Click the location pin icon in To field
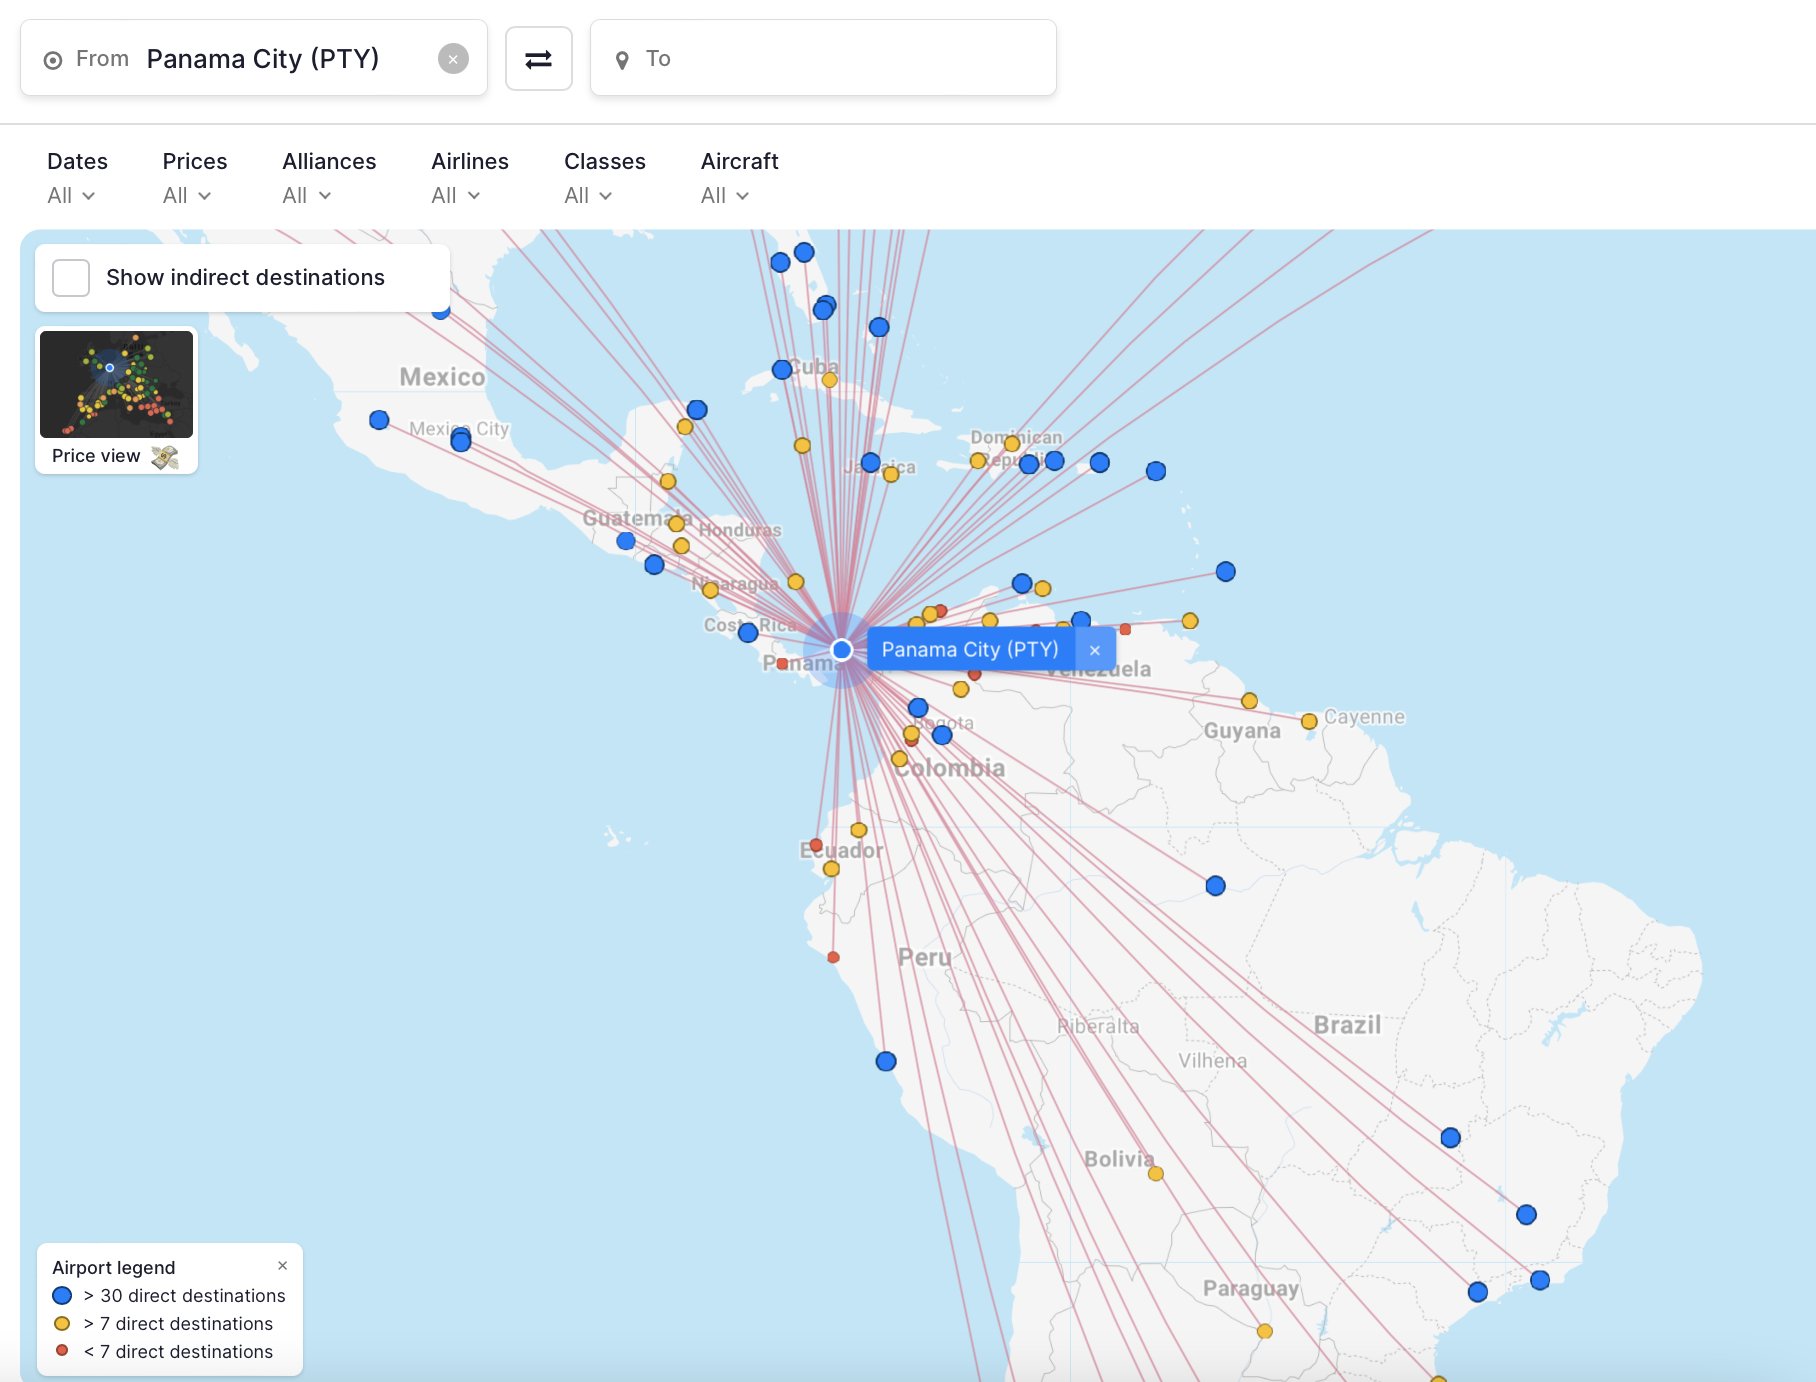 tap(622, 60)
